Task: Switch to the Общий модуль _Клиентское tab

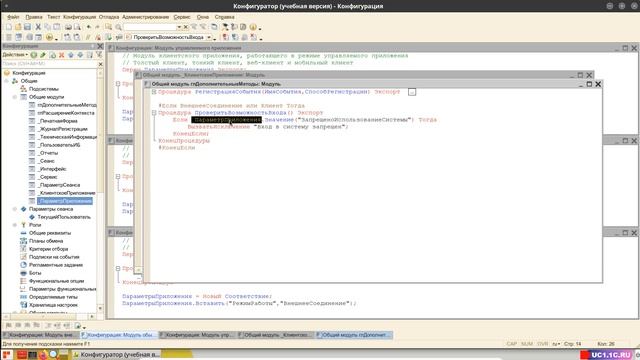Action: click(x=276, y=335)
